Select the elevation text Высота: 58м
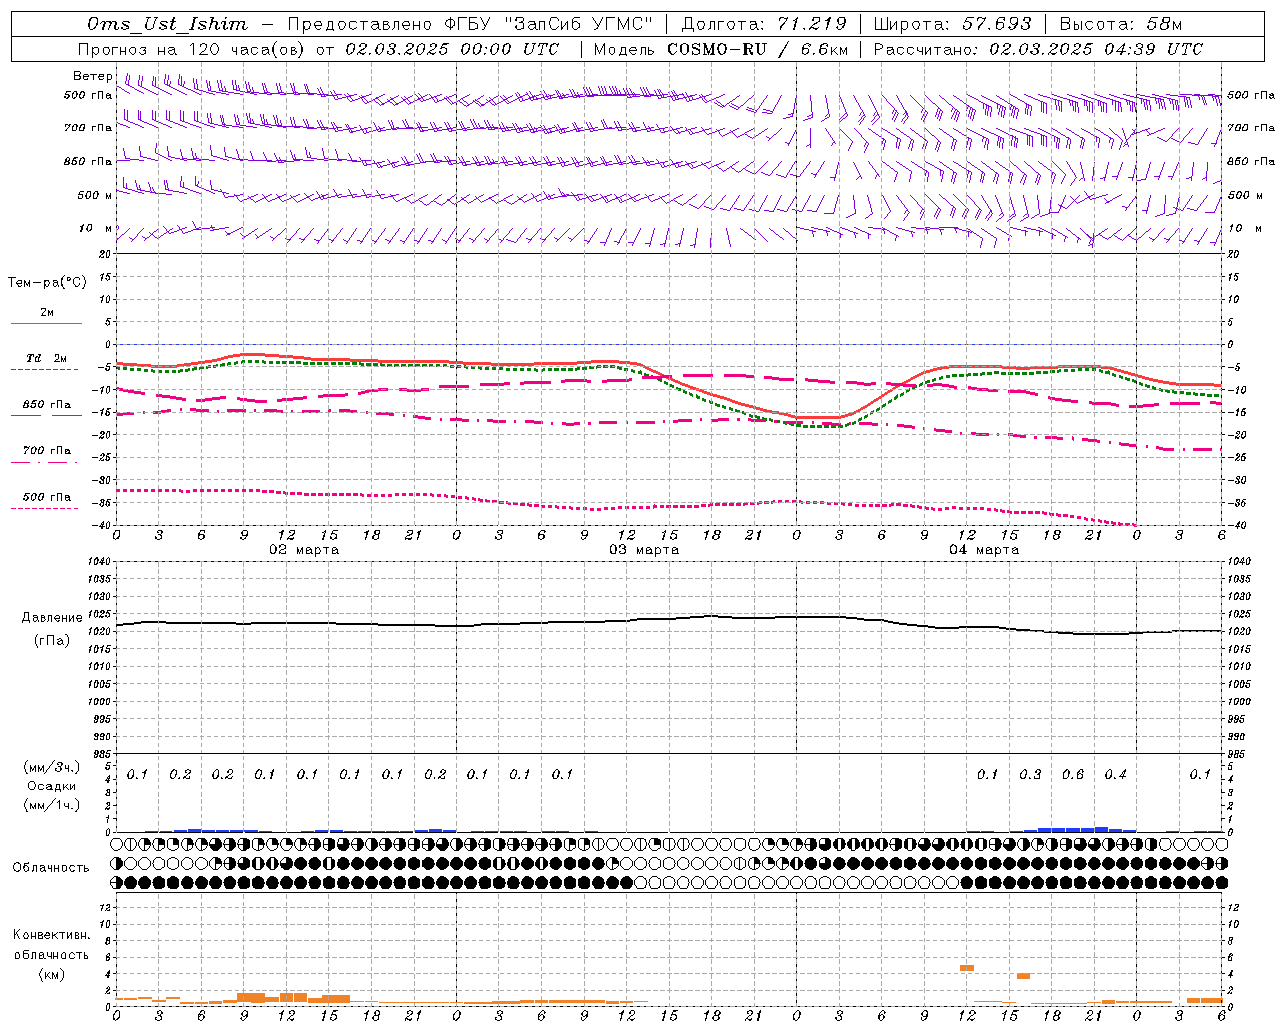This screenshot has height=1024, width=1280. point(1120,24)
